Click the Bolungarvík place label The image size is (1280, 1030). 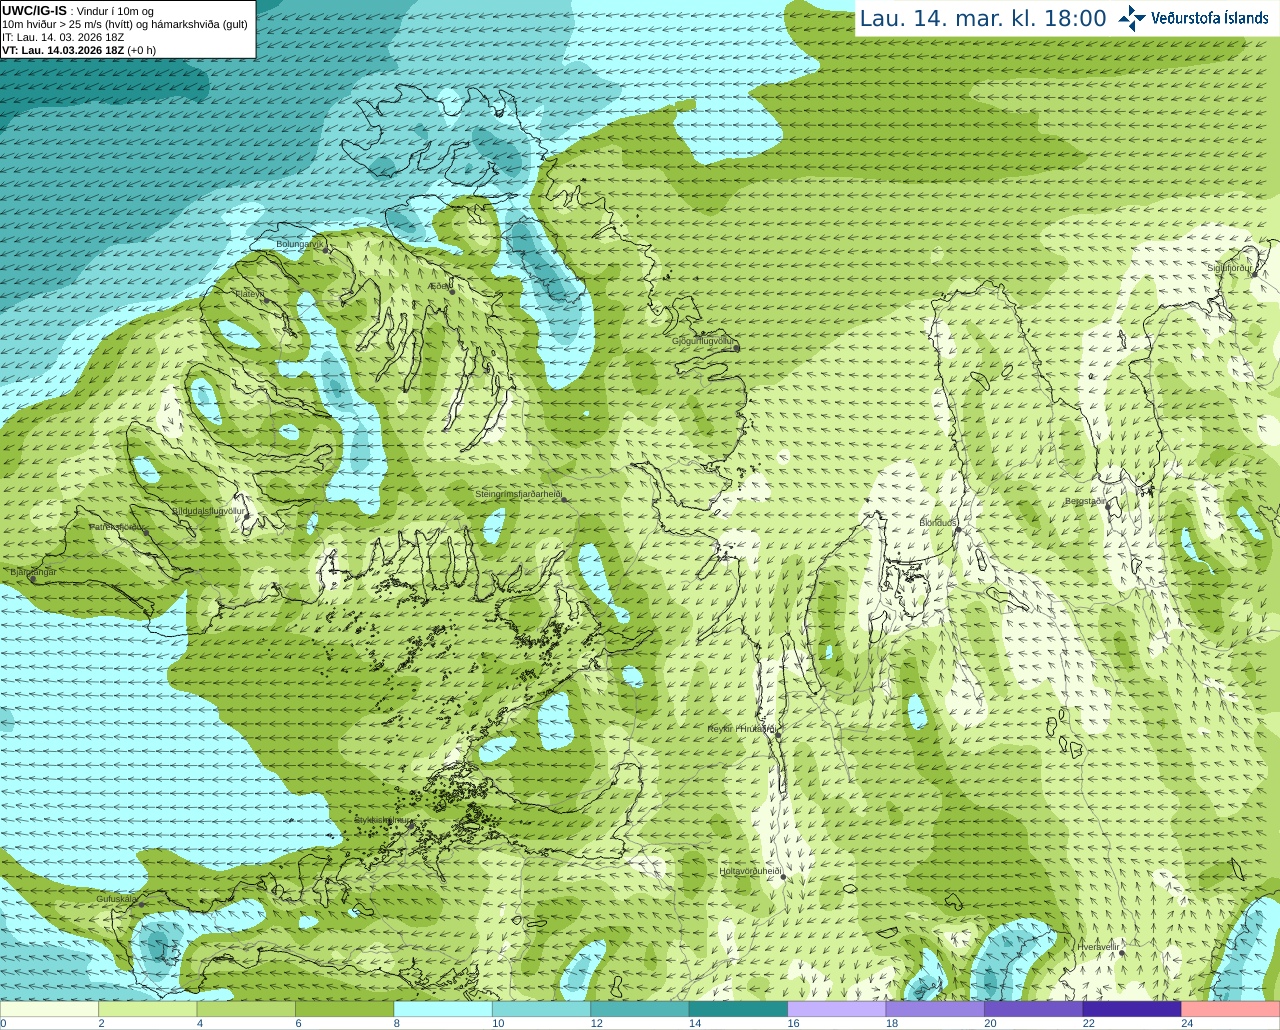[299, 244]
